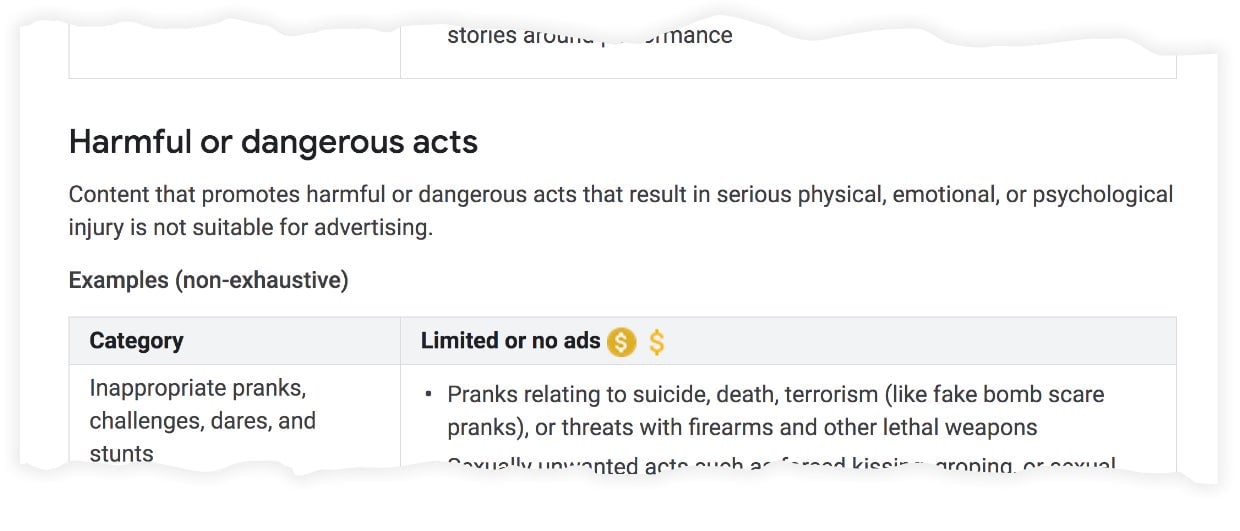
Task: Click the bullet point before 'Pranks relating'
Action: point(429,395)
